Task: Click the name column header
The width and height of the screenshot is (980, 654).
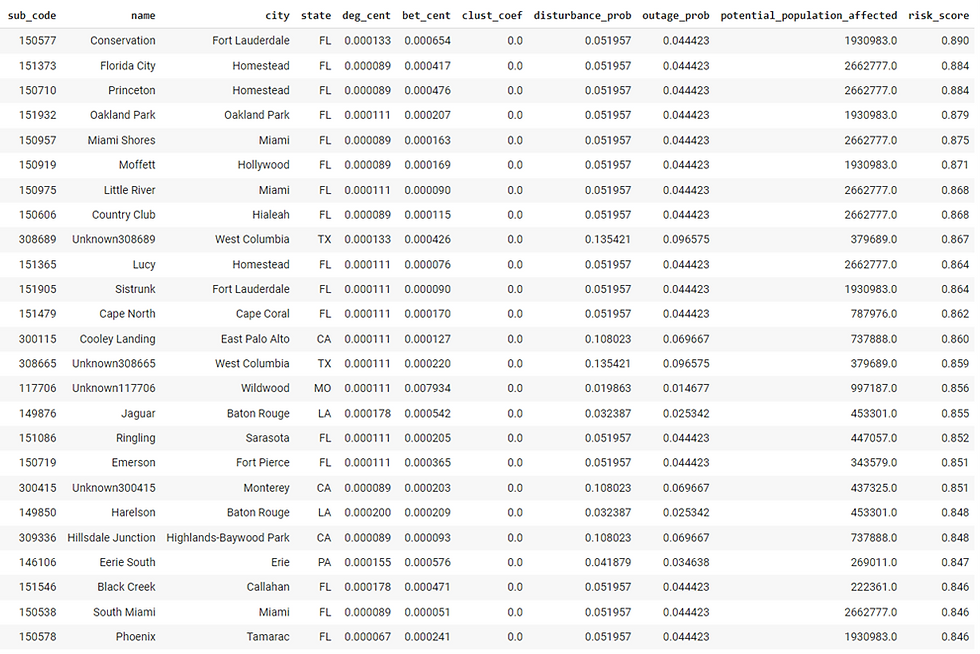Action: tap(143, 16)
